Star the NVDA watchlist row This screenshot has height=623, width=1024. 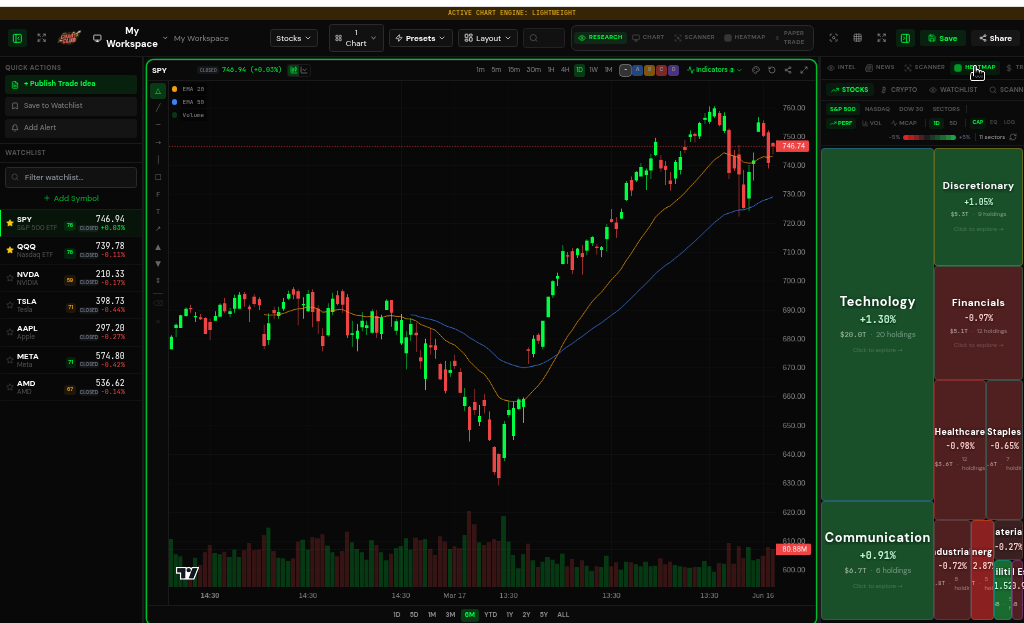click(x=10, y=278)
